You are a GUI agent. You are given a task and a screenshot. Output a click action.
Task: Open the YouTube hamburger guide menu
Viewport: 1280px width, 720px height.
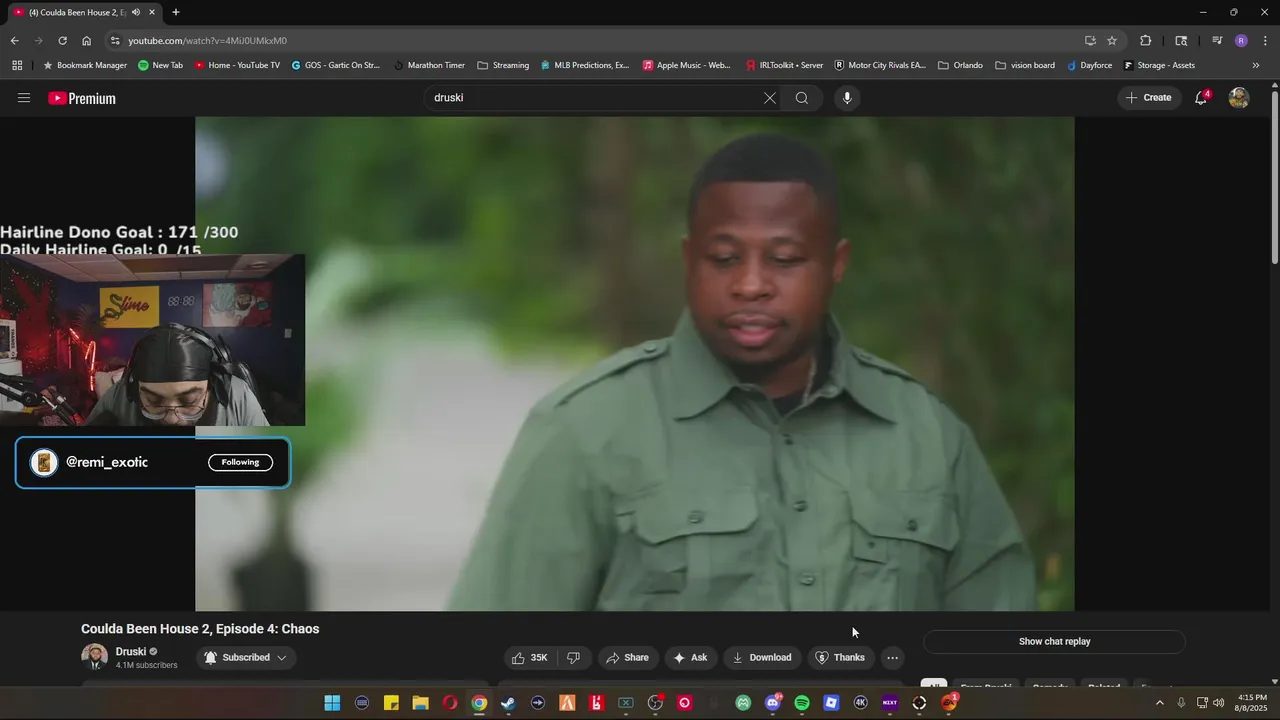24,98
